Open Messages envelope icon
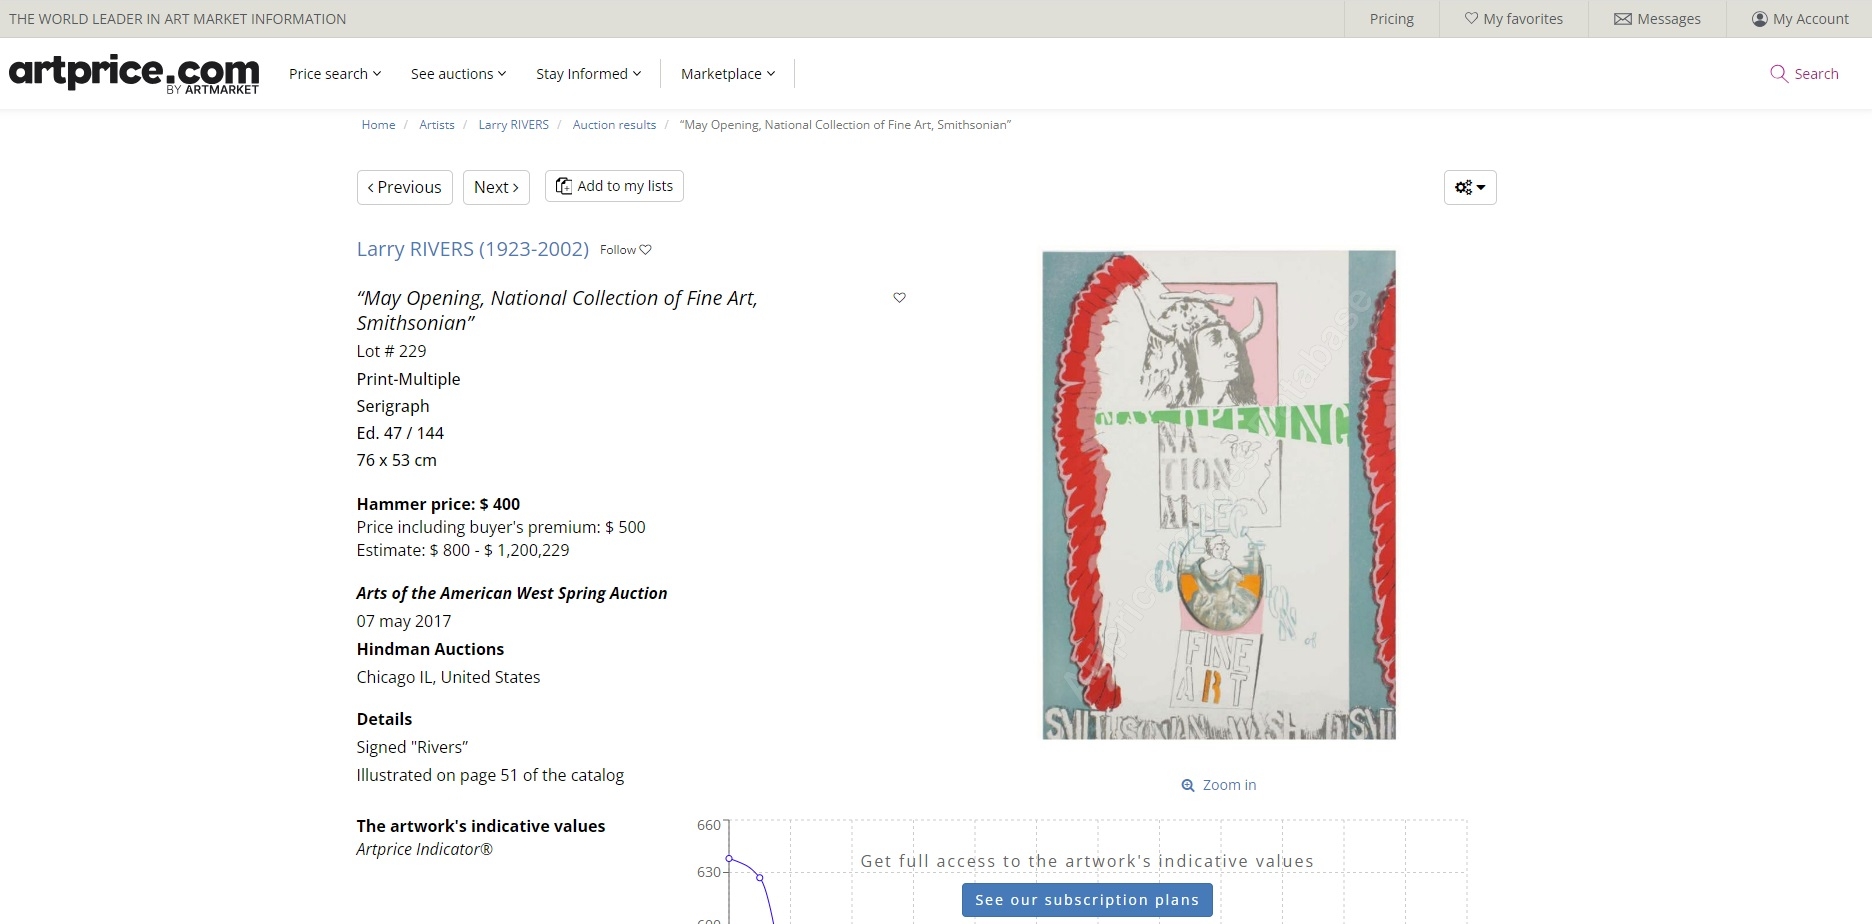The width and height of the screenshot is (1872, 924). tap(1622, 19)
